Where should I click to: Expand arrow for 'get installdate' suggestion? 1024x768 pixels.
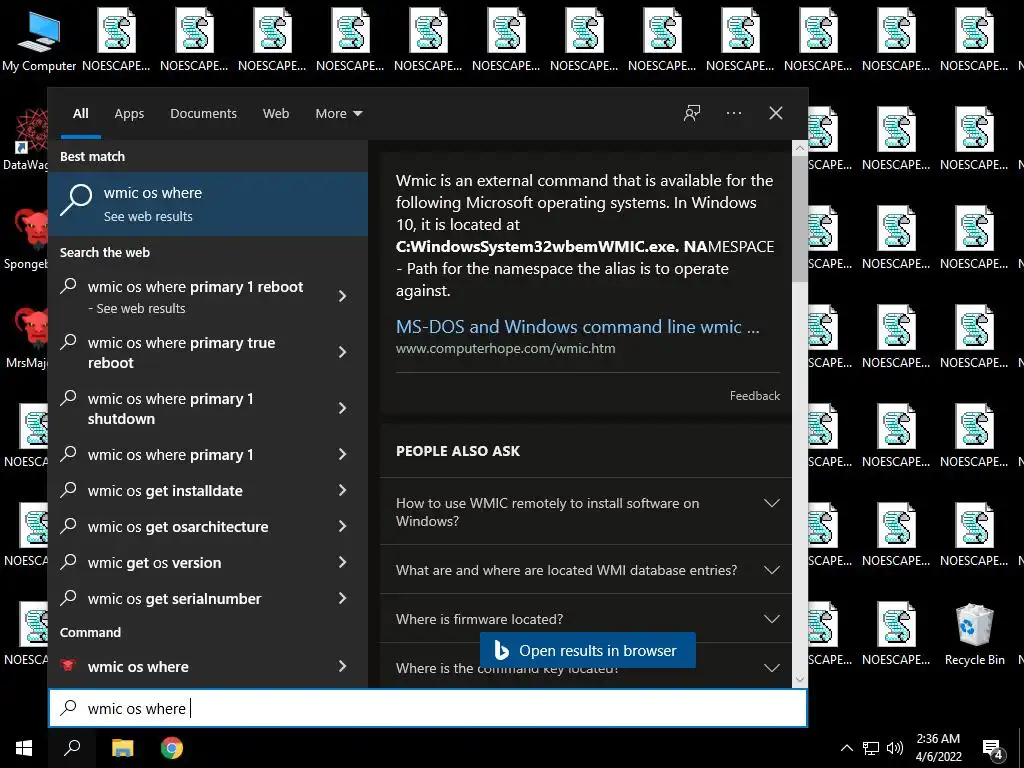[x=342, y=490]
